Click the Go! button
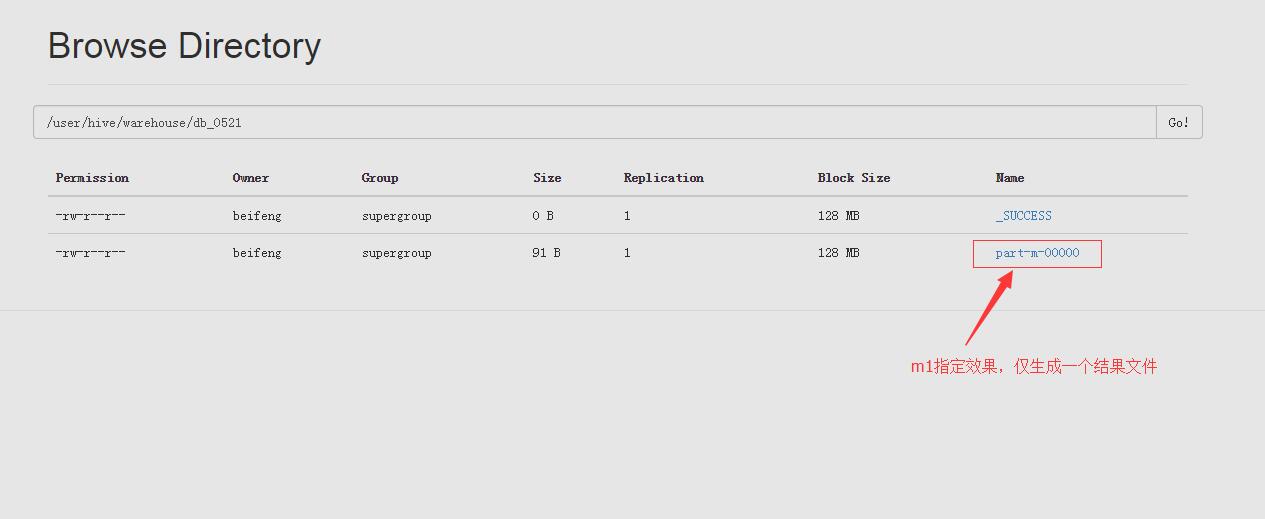Screen dimensions: 1265x519 click(x=1179, y=122)
